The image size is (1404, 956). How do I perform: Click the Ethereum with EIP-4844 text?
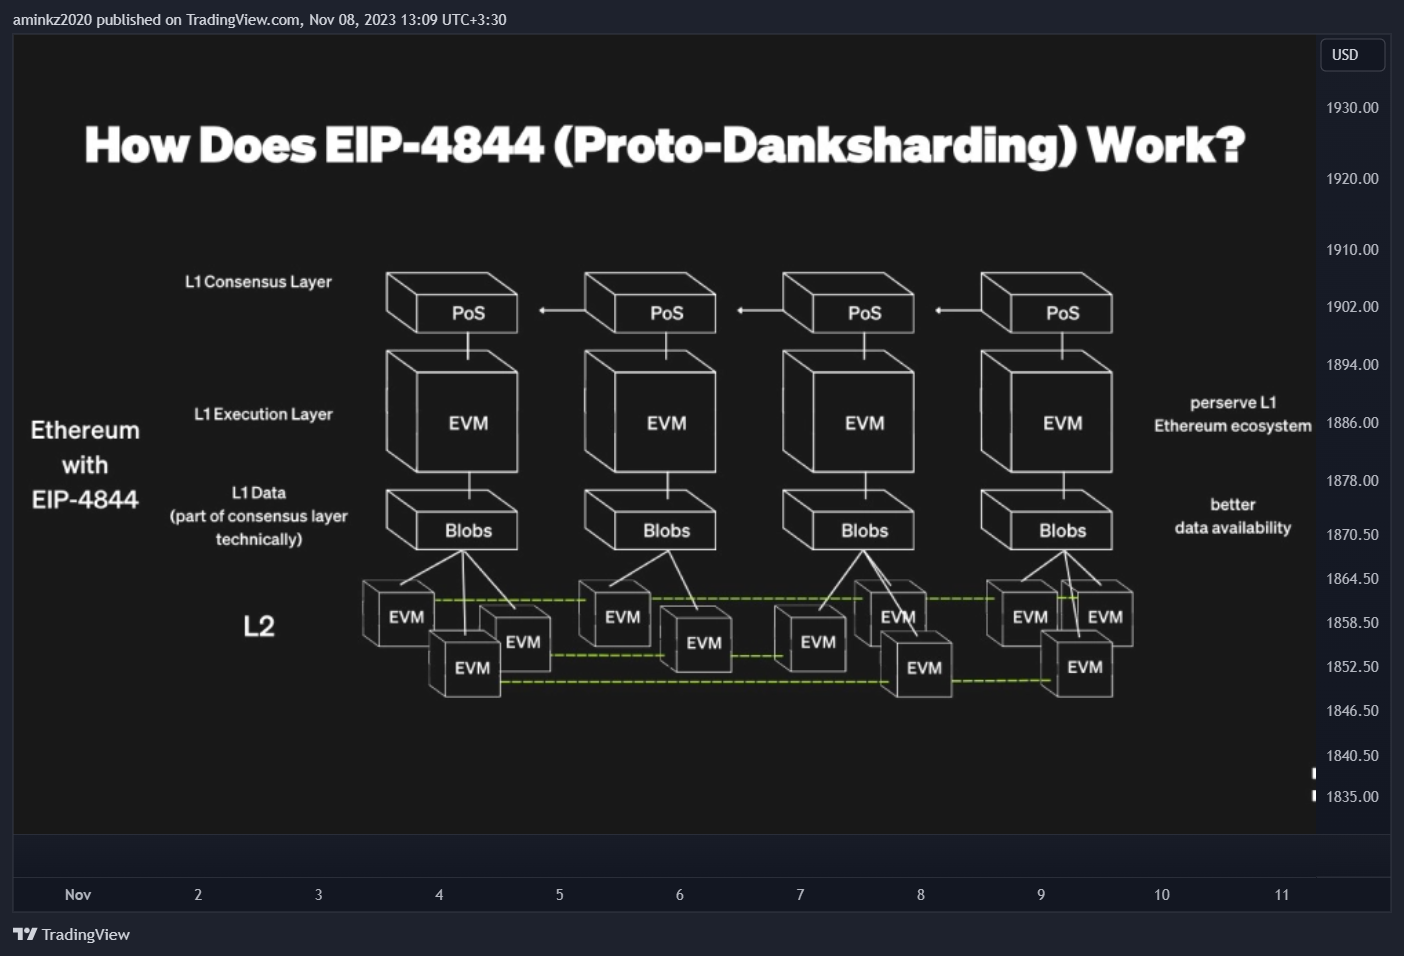(x=85, y=465)
